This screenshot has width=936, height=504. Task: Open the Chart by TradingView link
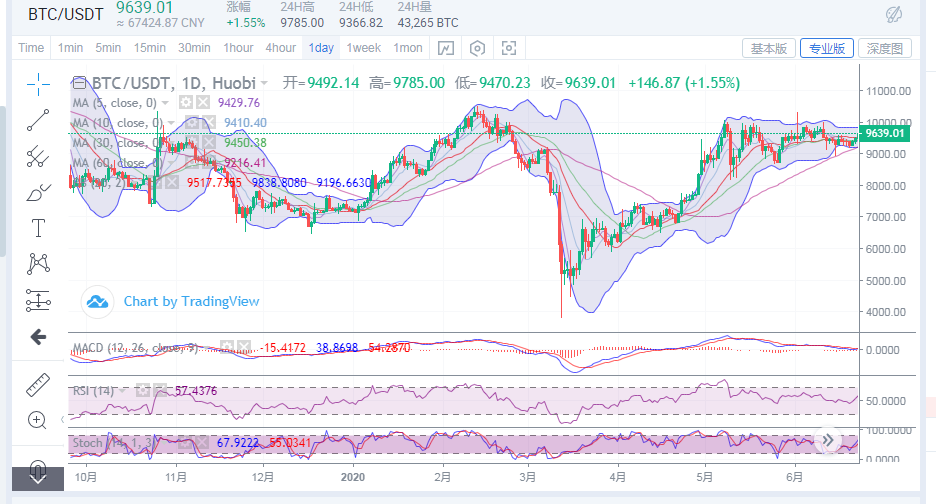pyautogui.click(x=190, y=301)
